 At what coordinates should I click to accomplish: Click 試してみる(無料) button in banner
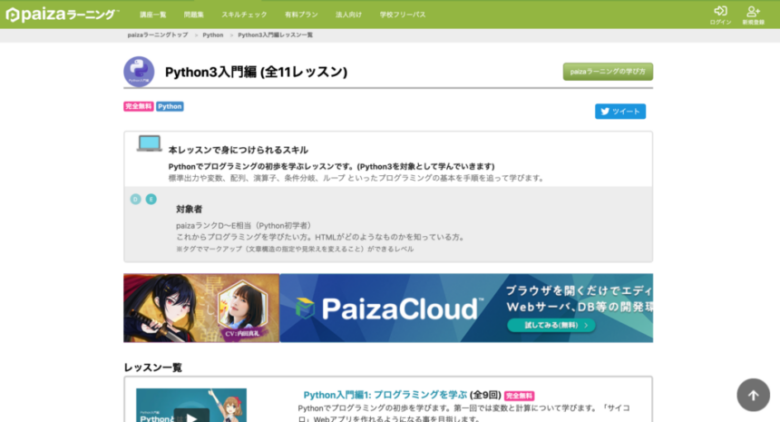(x=551, y=325)
